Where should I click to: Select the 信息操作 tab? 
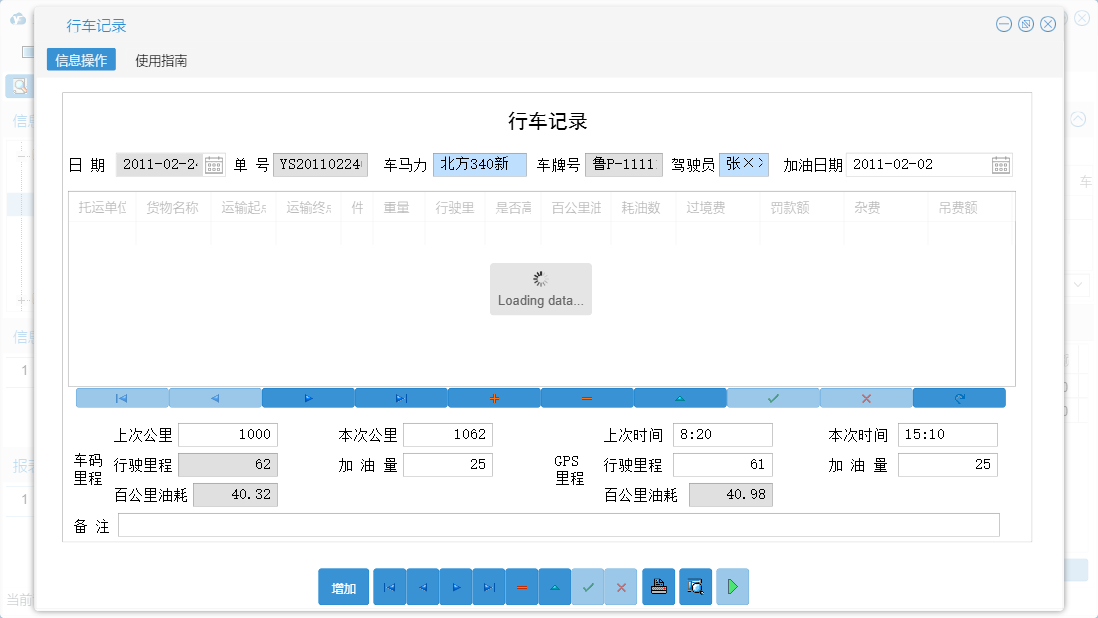click(x=80, y=60)
